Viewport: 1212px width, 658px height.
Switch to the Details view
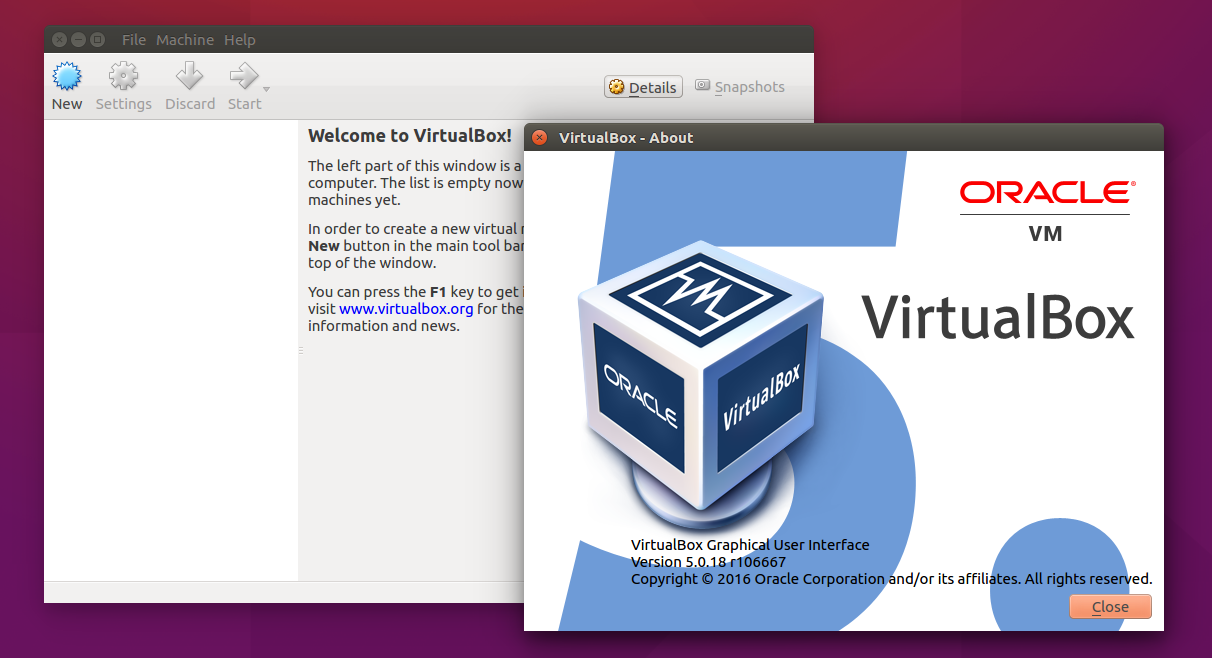(x=643, y=87)
